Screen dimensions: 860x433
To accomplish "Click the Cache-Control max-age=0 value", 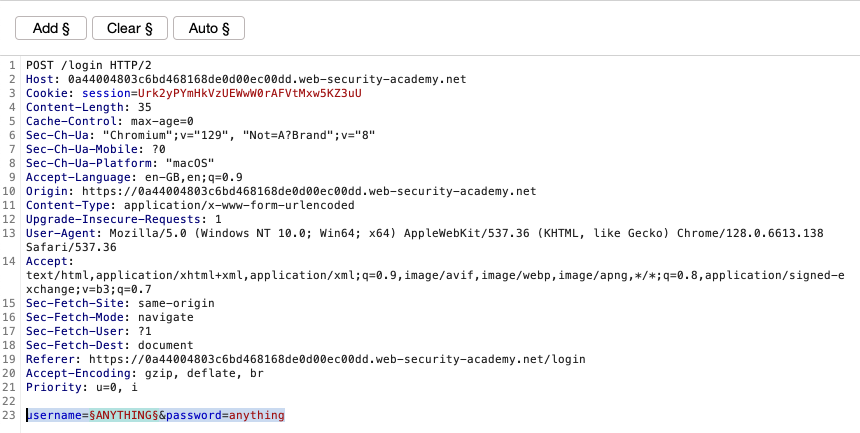I will 162,121.
